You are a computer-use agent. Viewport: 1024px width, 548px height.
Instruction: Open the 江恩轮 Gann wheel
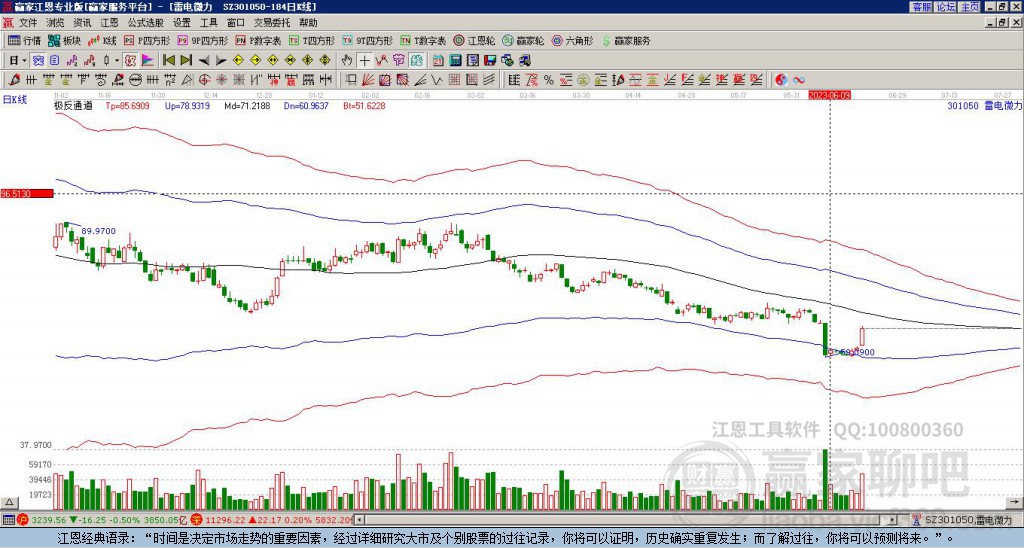click(474, 40)
